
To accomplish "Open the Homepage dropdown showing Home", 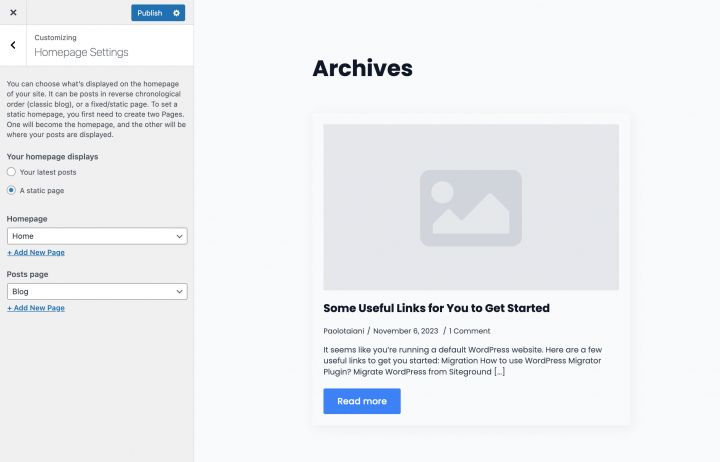I will [x=96, y=236].
